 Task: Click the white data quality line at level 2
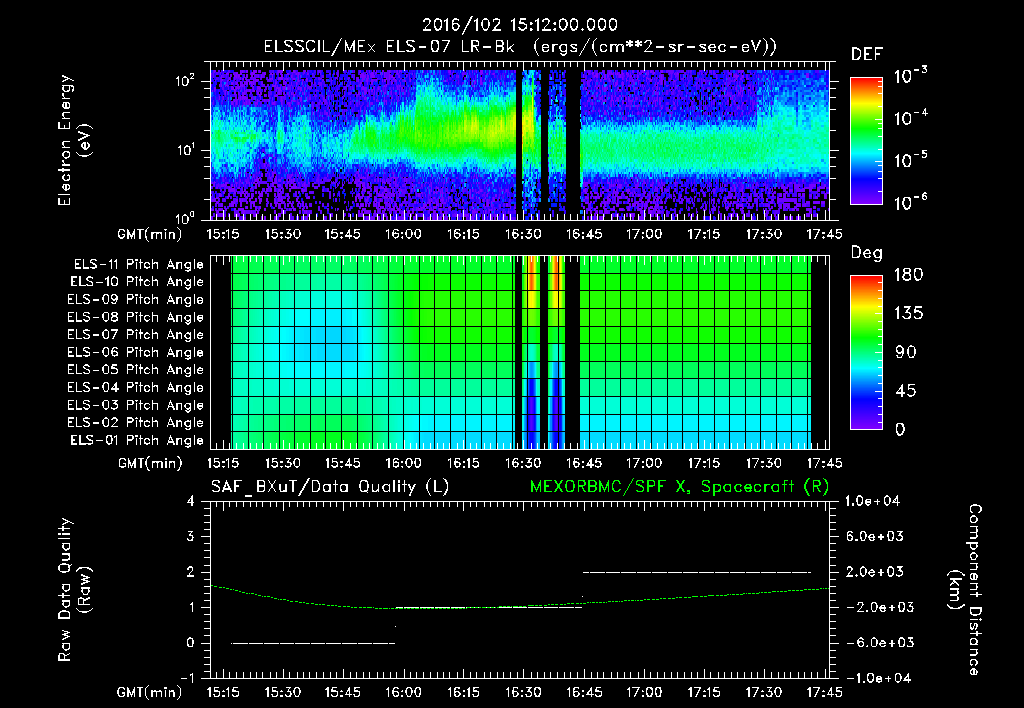[x=696, y=572]
